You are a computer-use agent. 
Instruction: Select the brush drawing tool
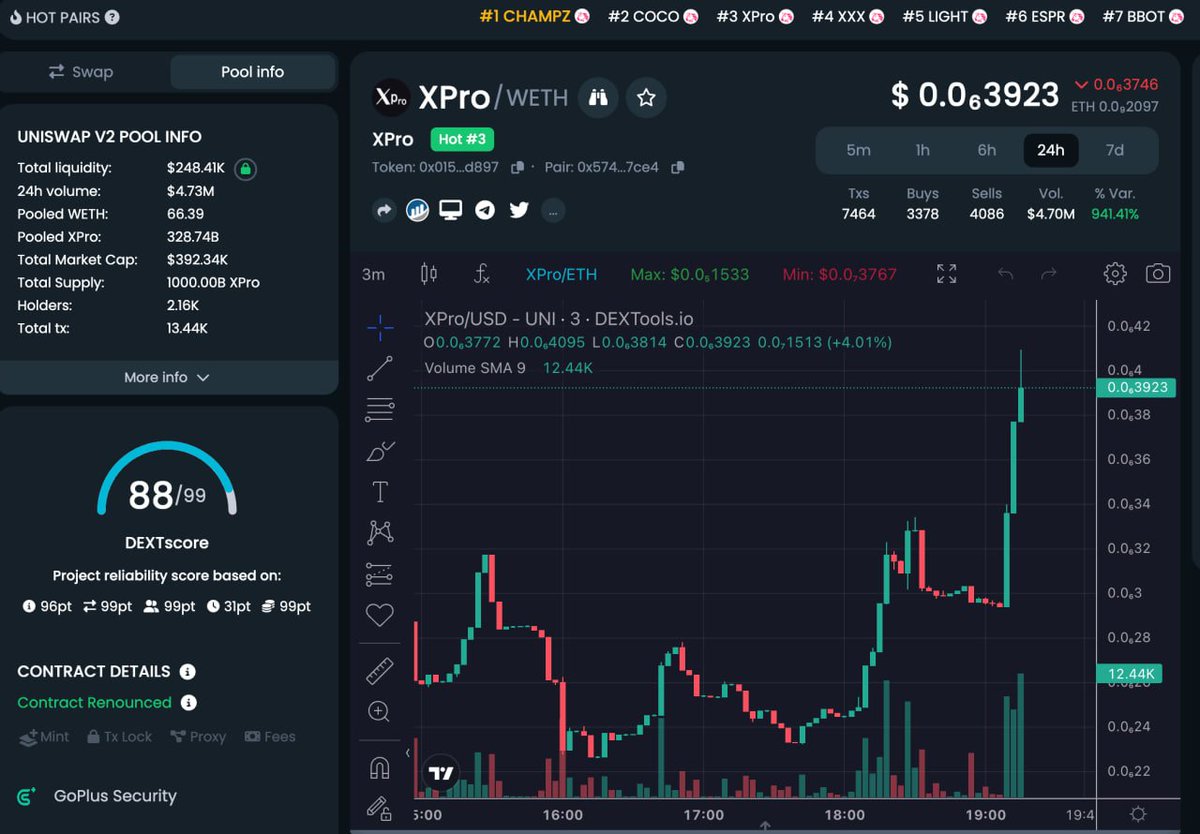(380, 451)
